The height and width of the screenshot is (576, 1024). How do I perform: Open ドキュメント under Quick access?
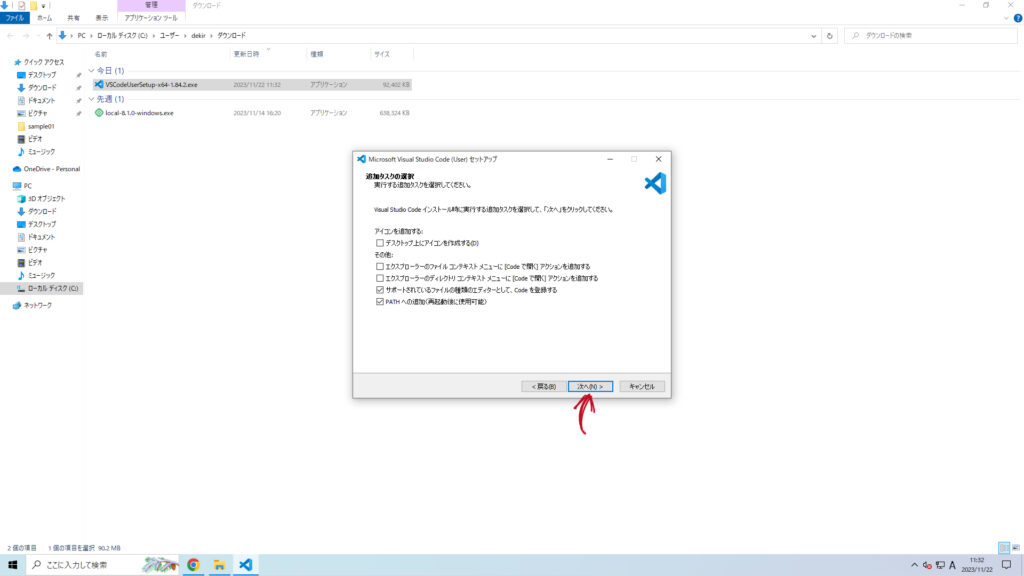coord(41,101)
